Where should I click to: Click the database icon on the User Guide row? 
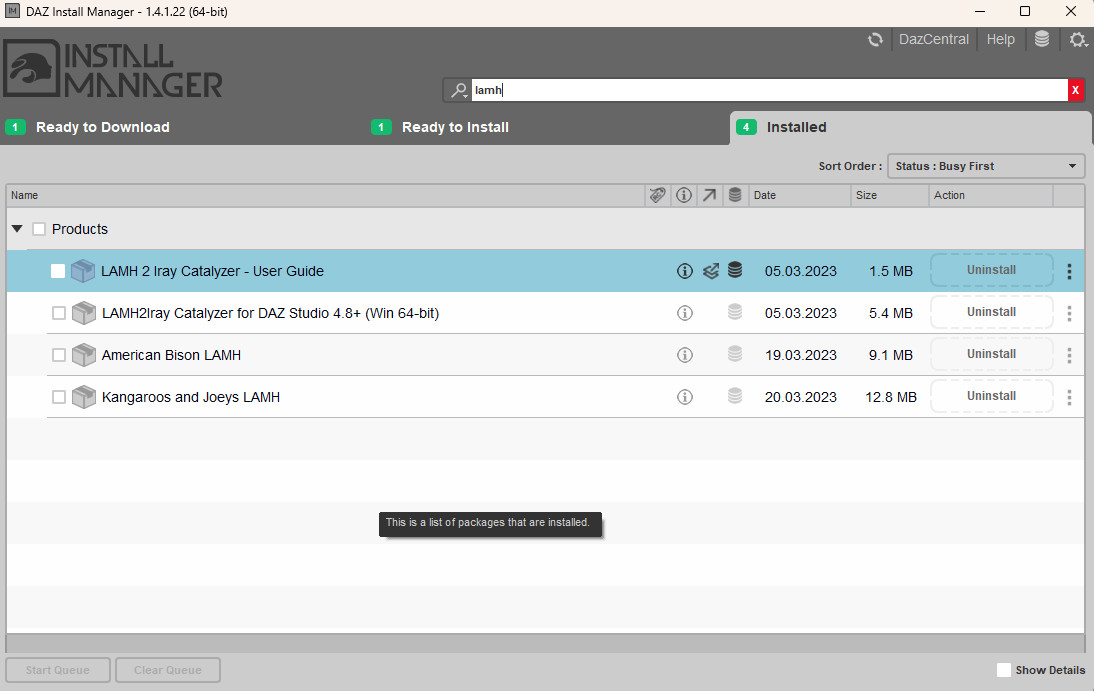coord(735,270)
